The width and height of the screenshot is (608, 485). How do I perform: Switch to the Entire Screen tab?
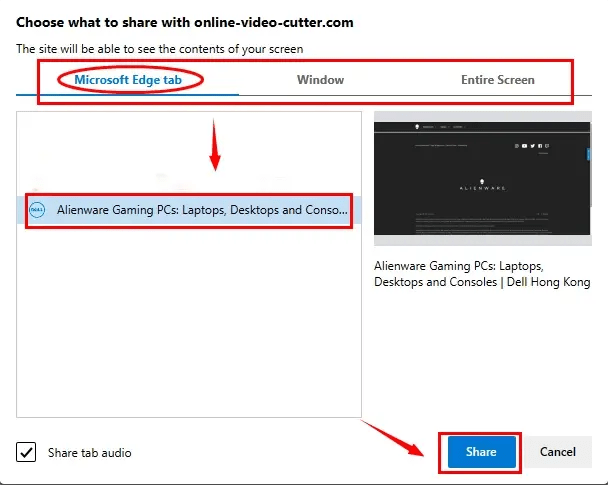tap(497, 80)
